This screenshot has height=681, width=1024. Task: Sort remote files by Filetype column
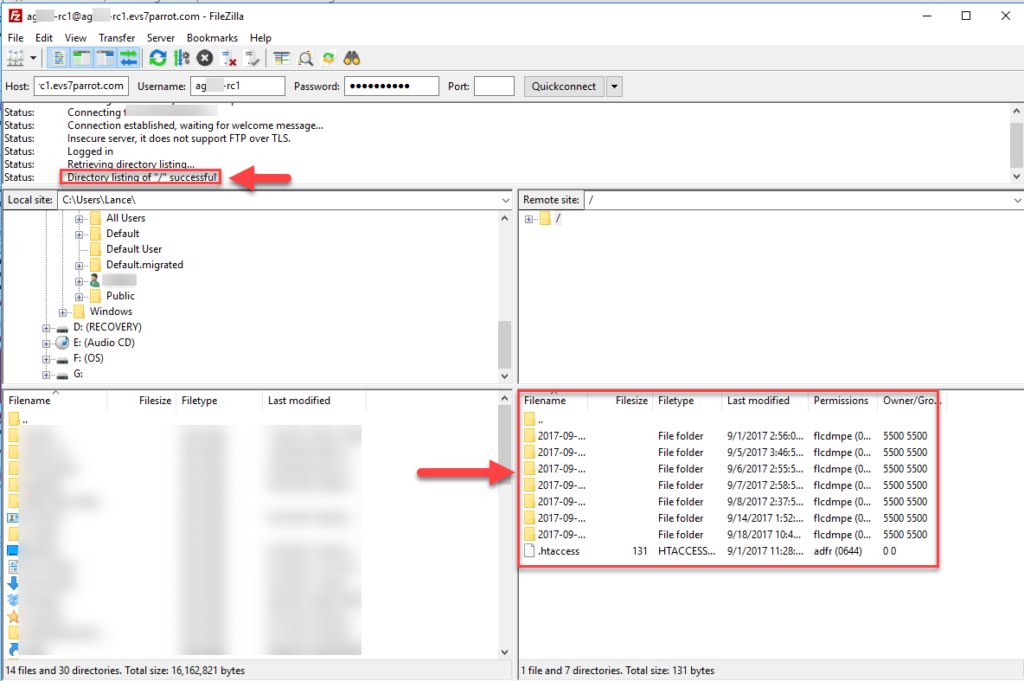[x=686, y=400]
